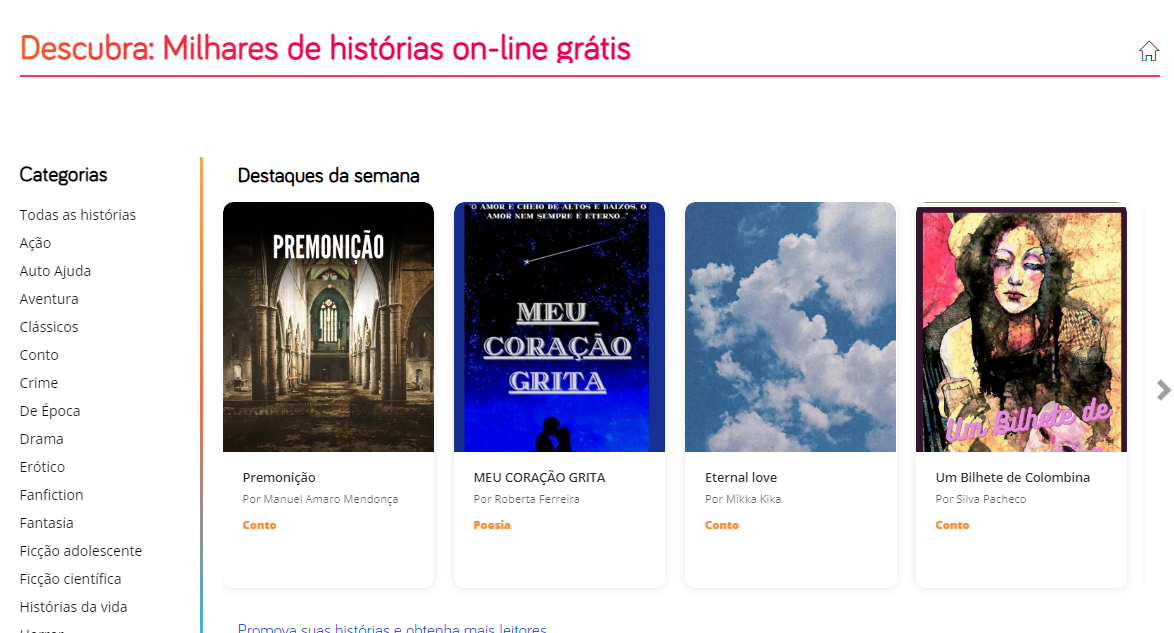
Task: Open the Meu Coração Grita cover
Action: coord(559,327)
